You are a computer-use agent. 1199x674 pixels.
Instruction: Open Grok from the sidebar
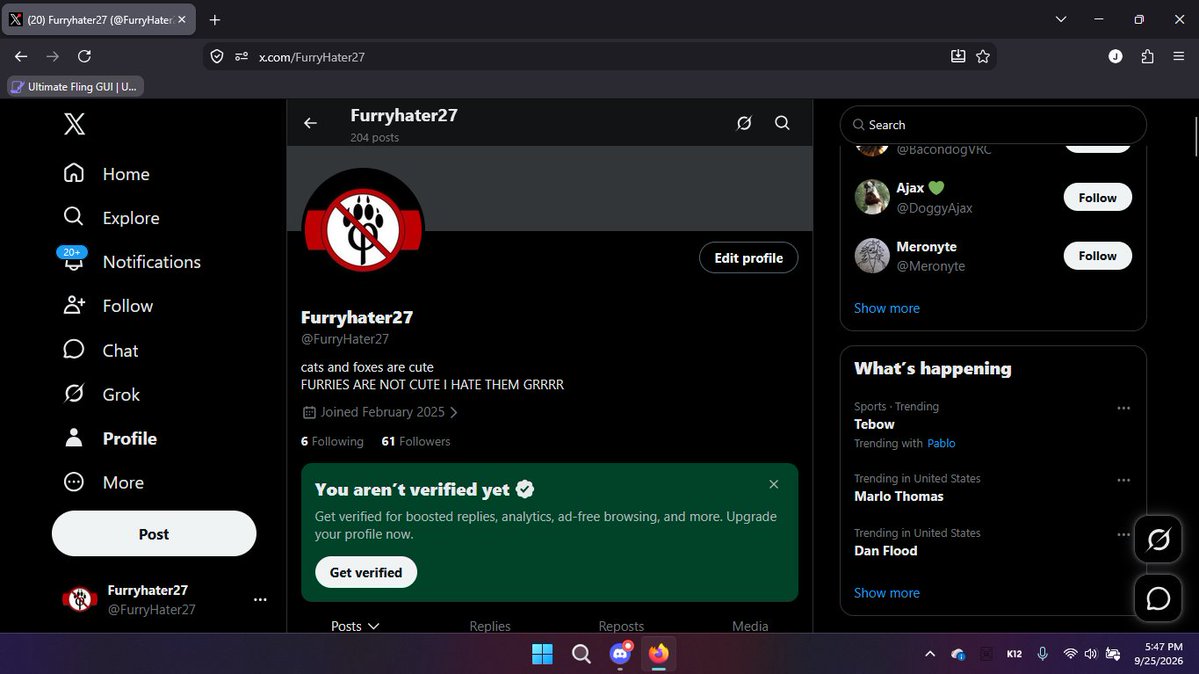tap(102, 395)
